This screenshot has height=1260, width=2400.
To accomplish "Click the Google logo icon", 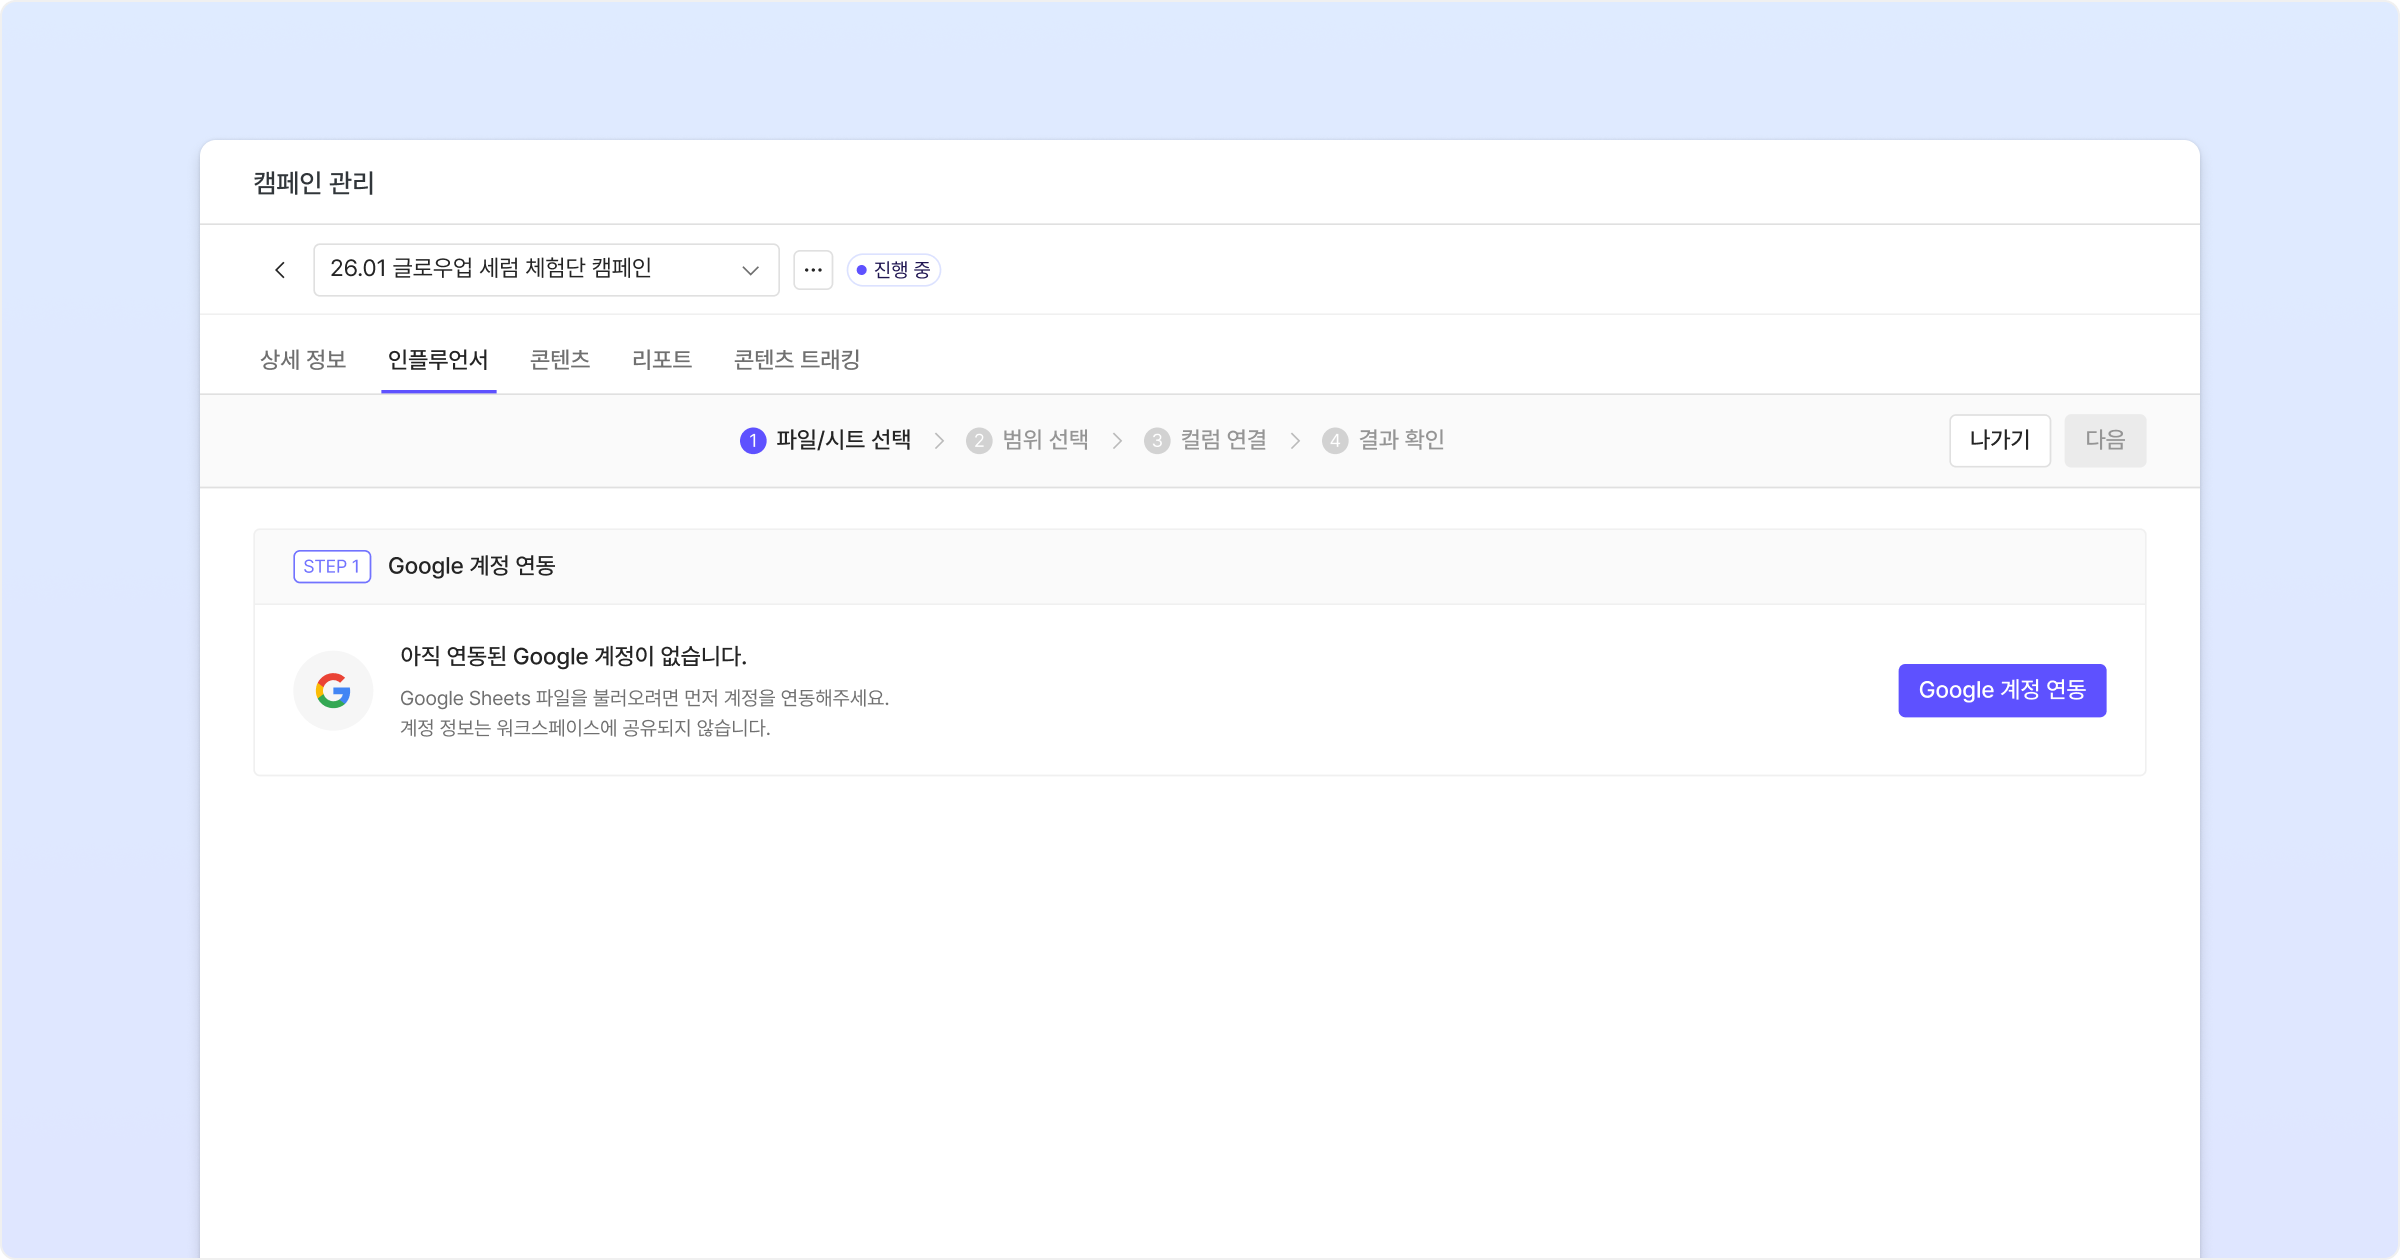I will (333, 691).
